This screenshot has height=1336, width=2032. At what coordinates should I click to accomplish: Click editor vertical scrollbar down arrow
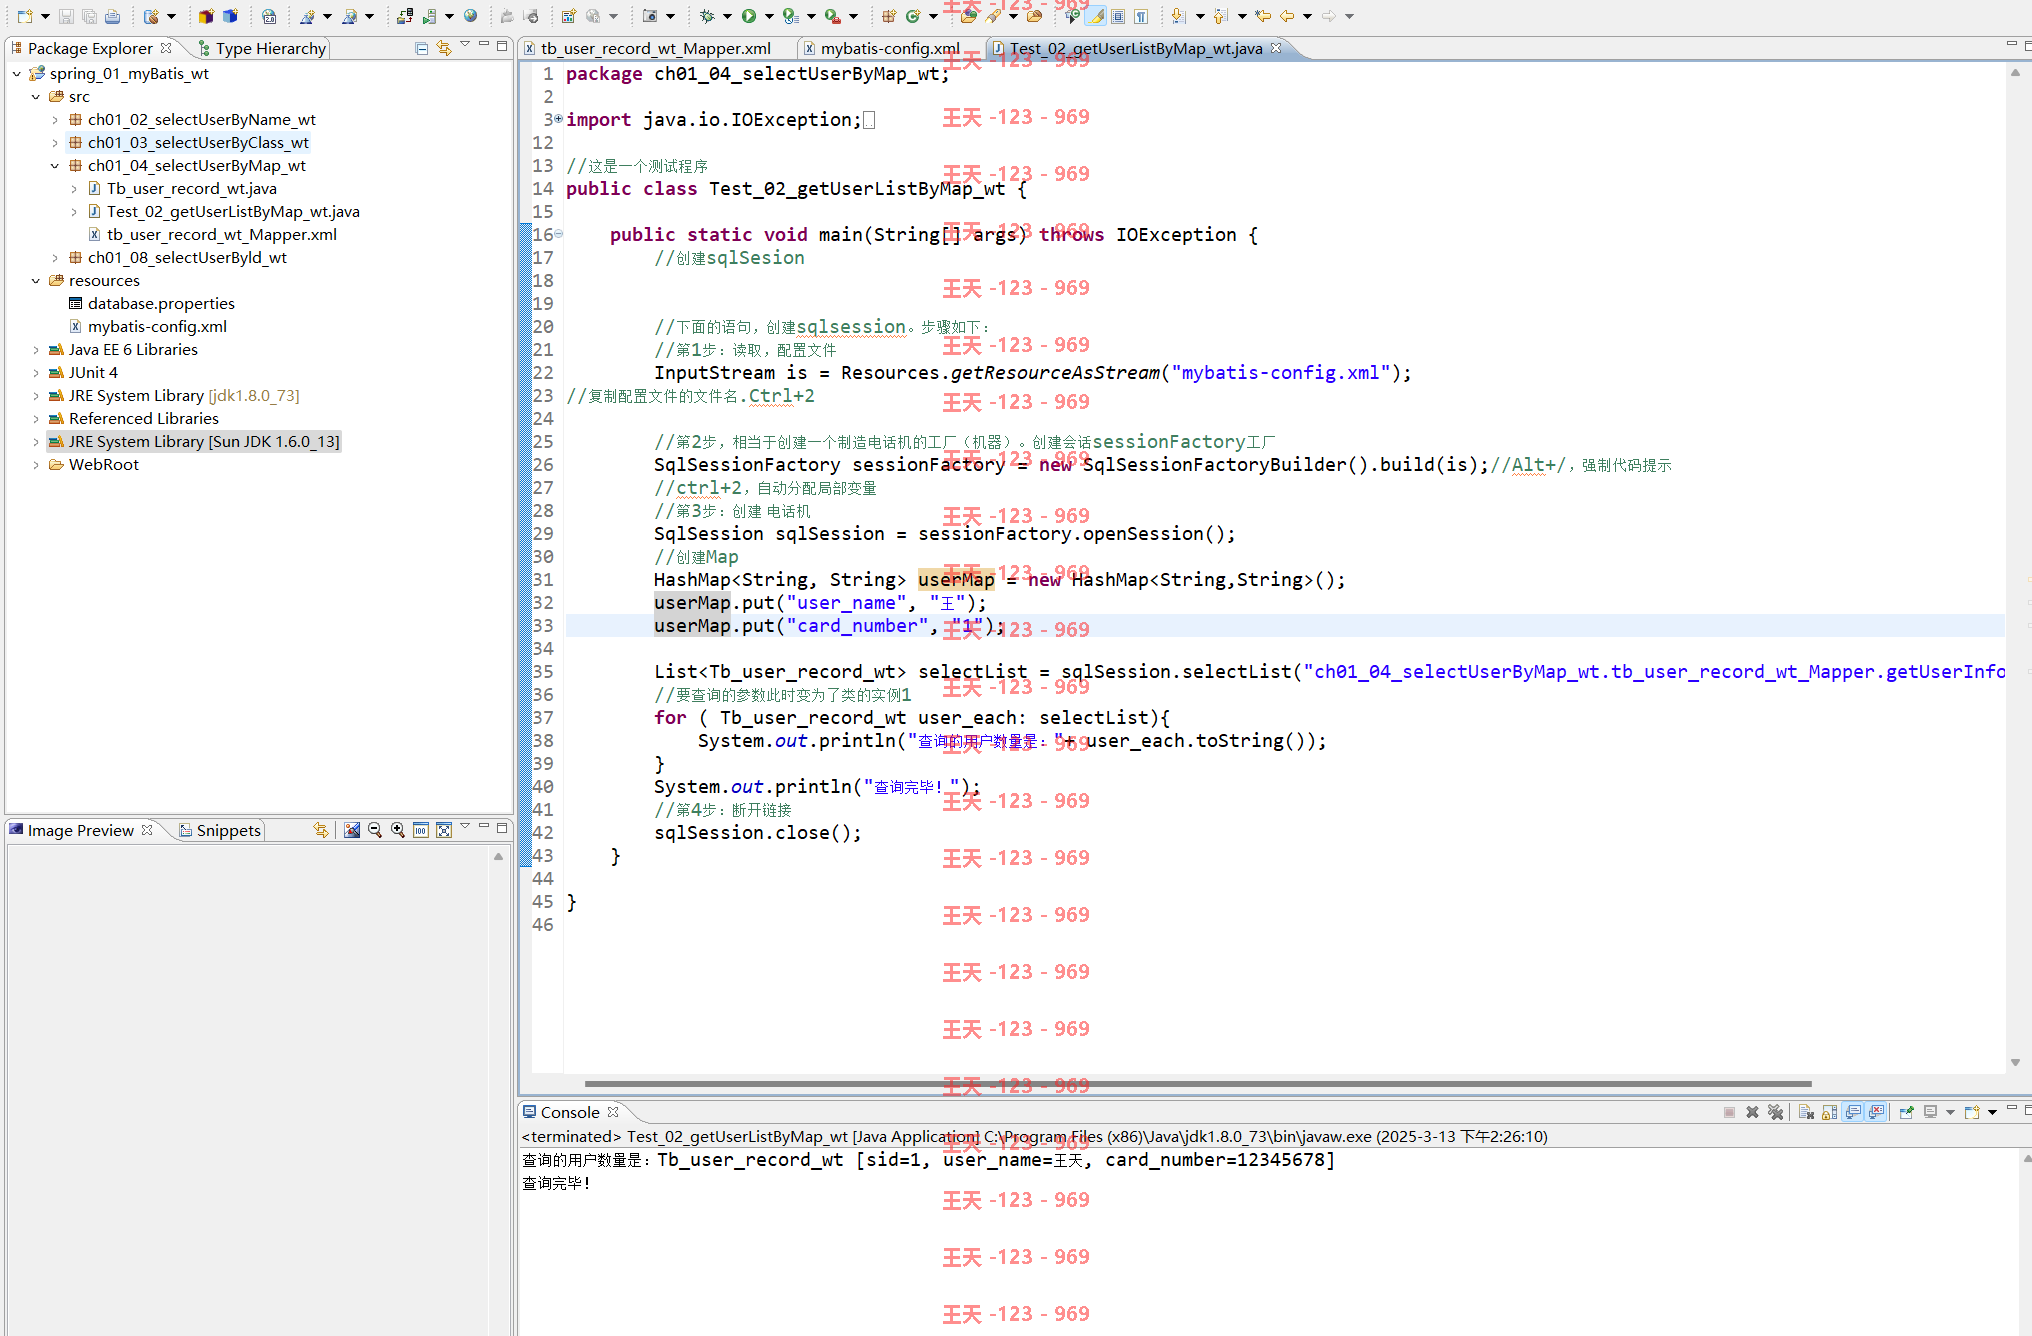pos(2015,1063)
